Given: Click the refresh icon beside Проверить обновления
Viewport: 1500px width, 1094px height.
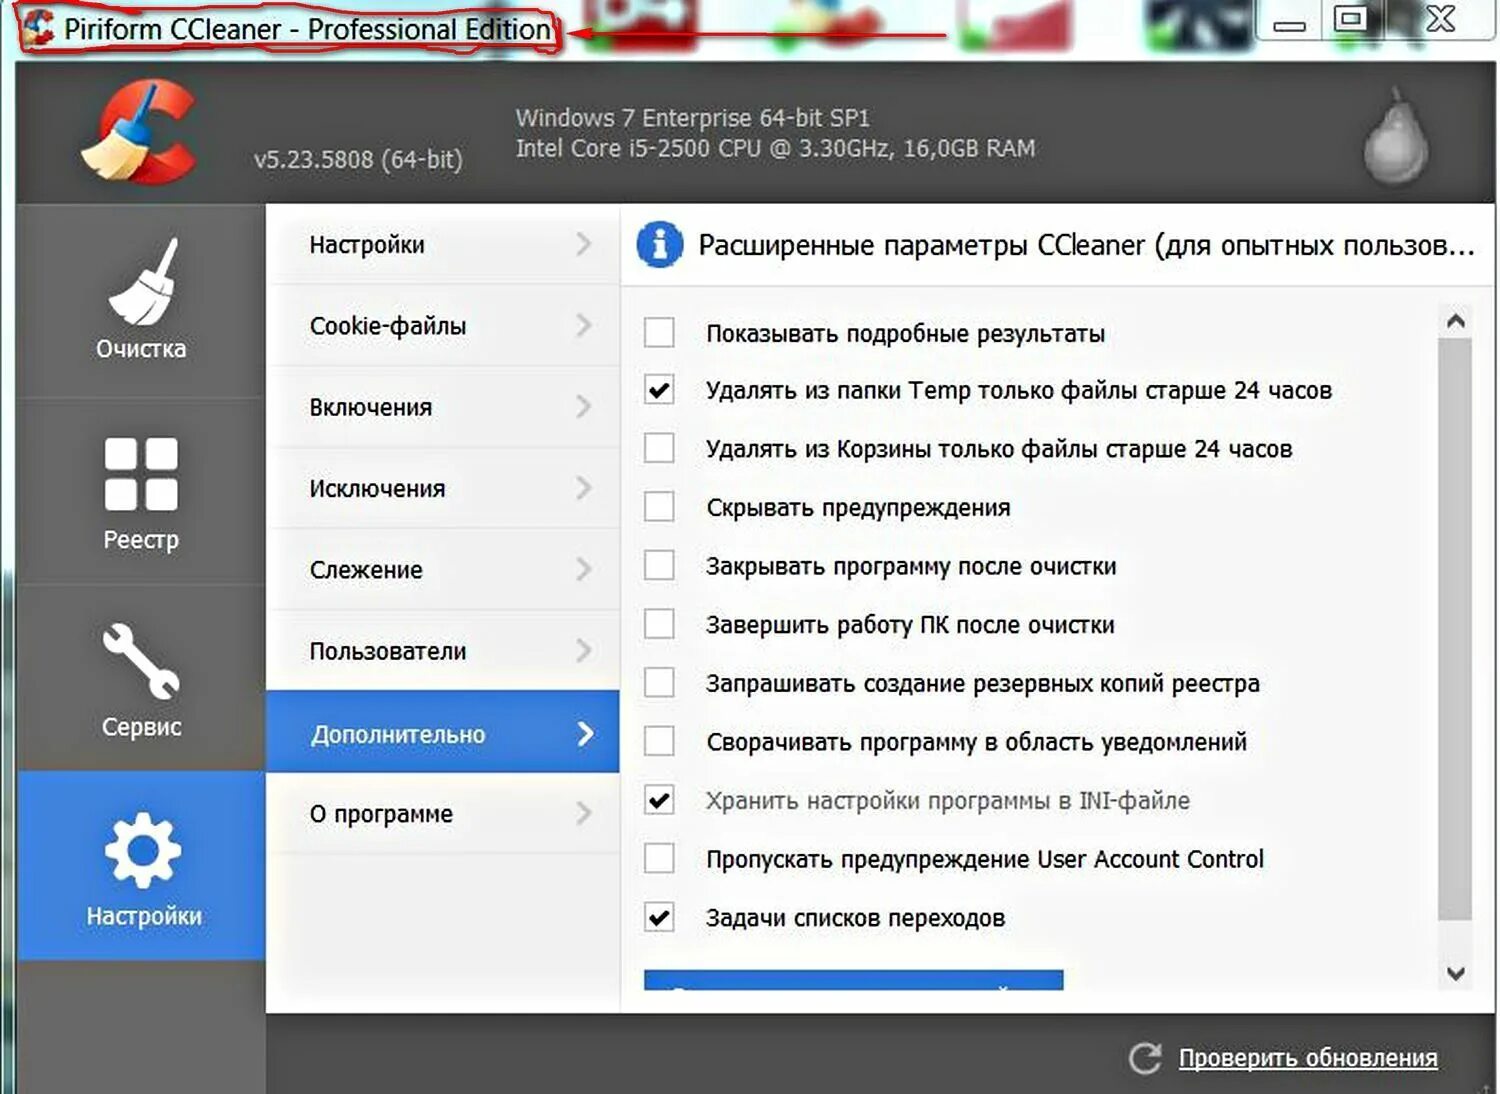Looking at the screenshot, I should pyautogui.click(x=1145, y=1058).
